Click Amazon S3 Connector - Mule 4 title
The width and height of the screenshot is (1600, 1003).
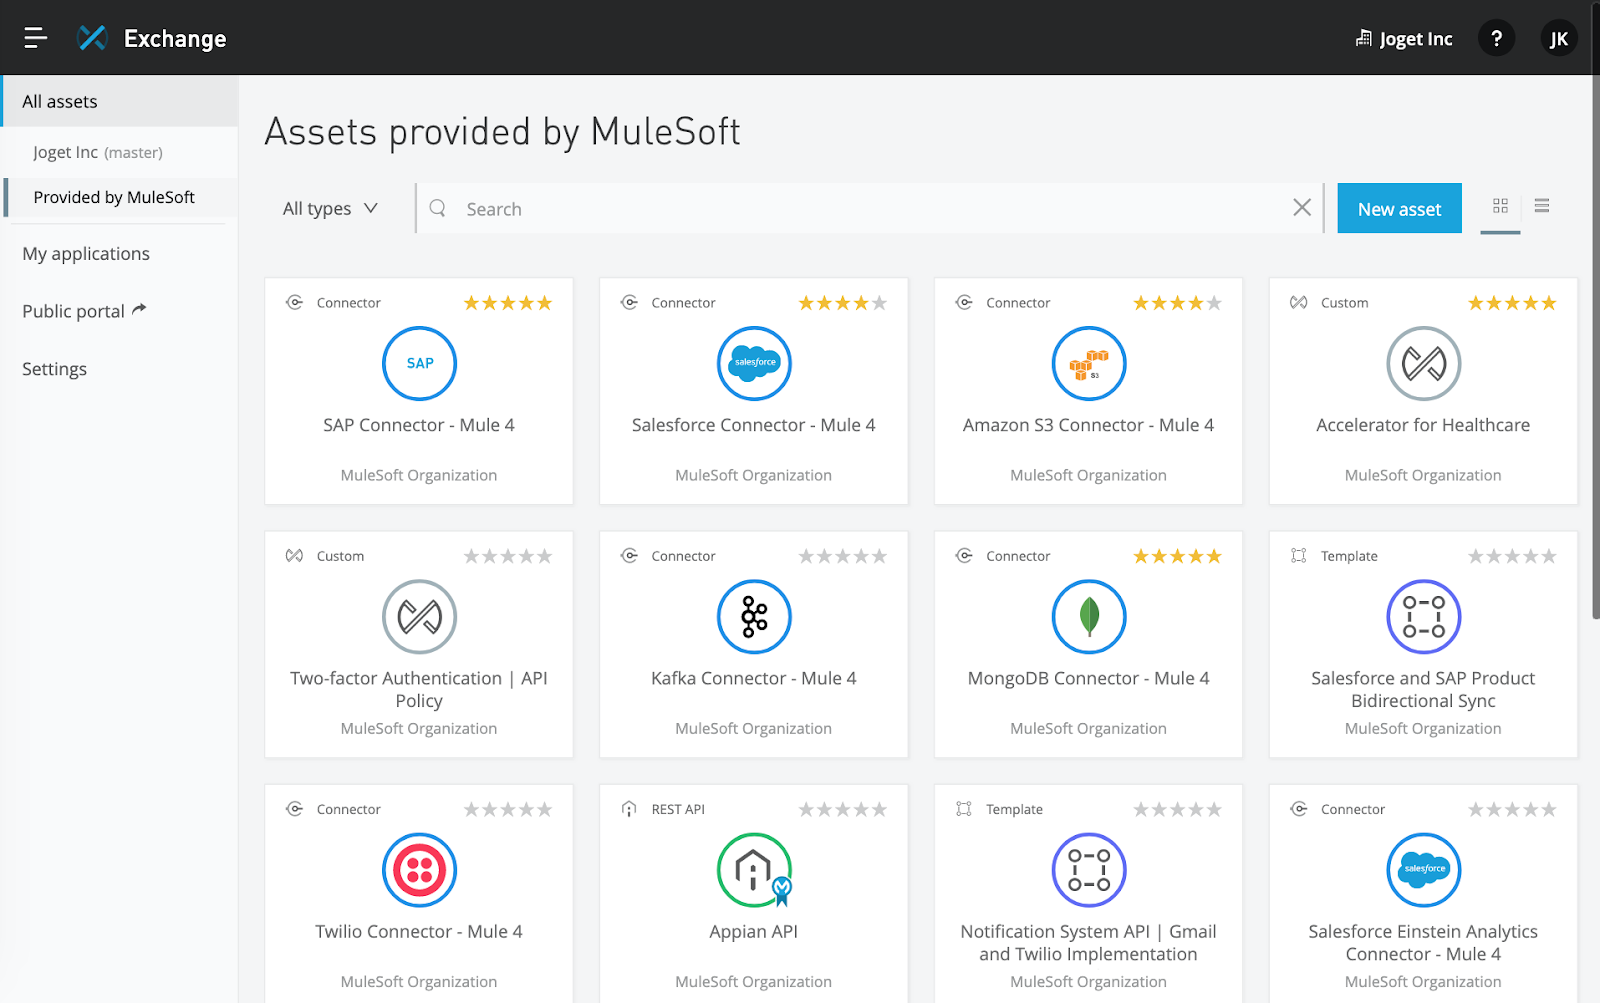pyautogui.click(x=1088, y=425)
